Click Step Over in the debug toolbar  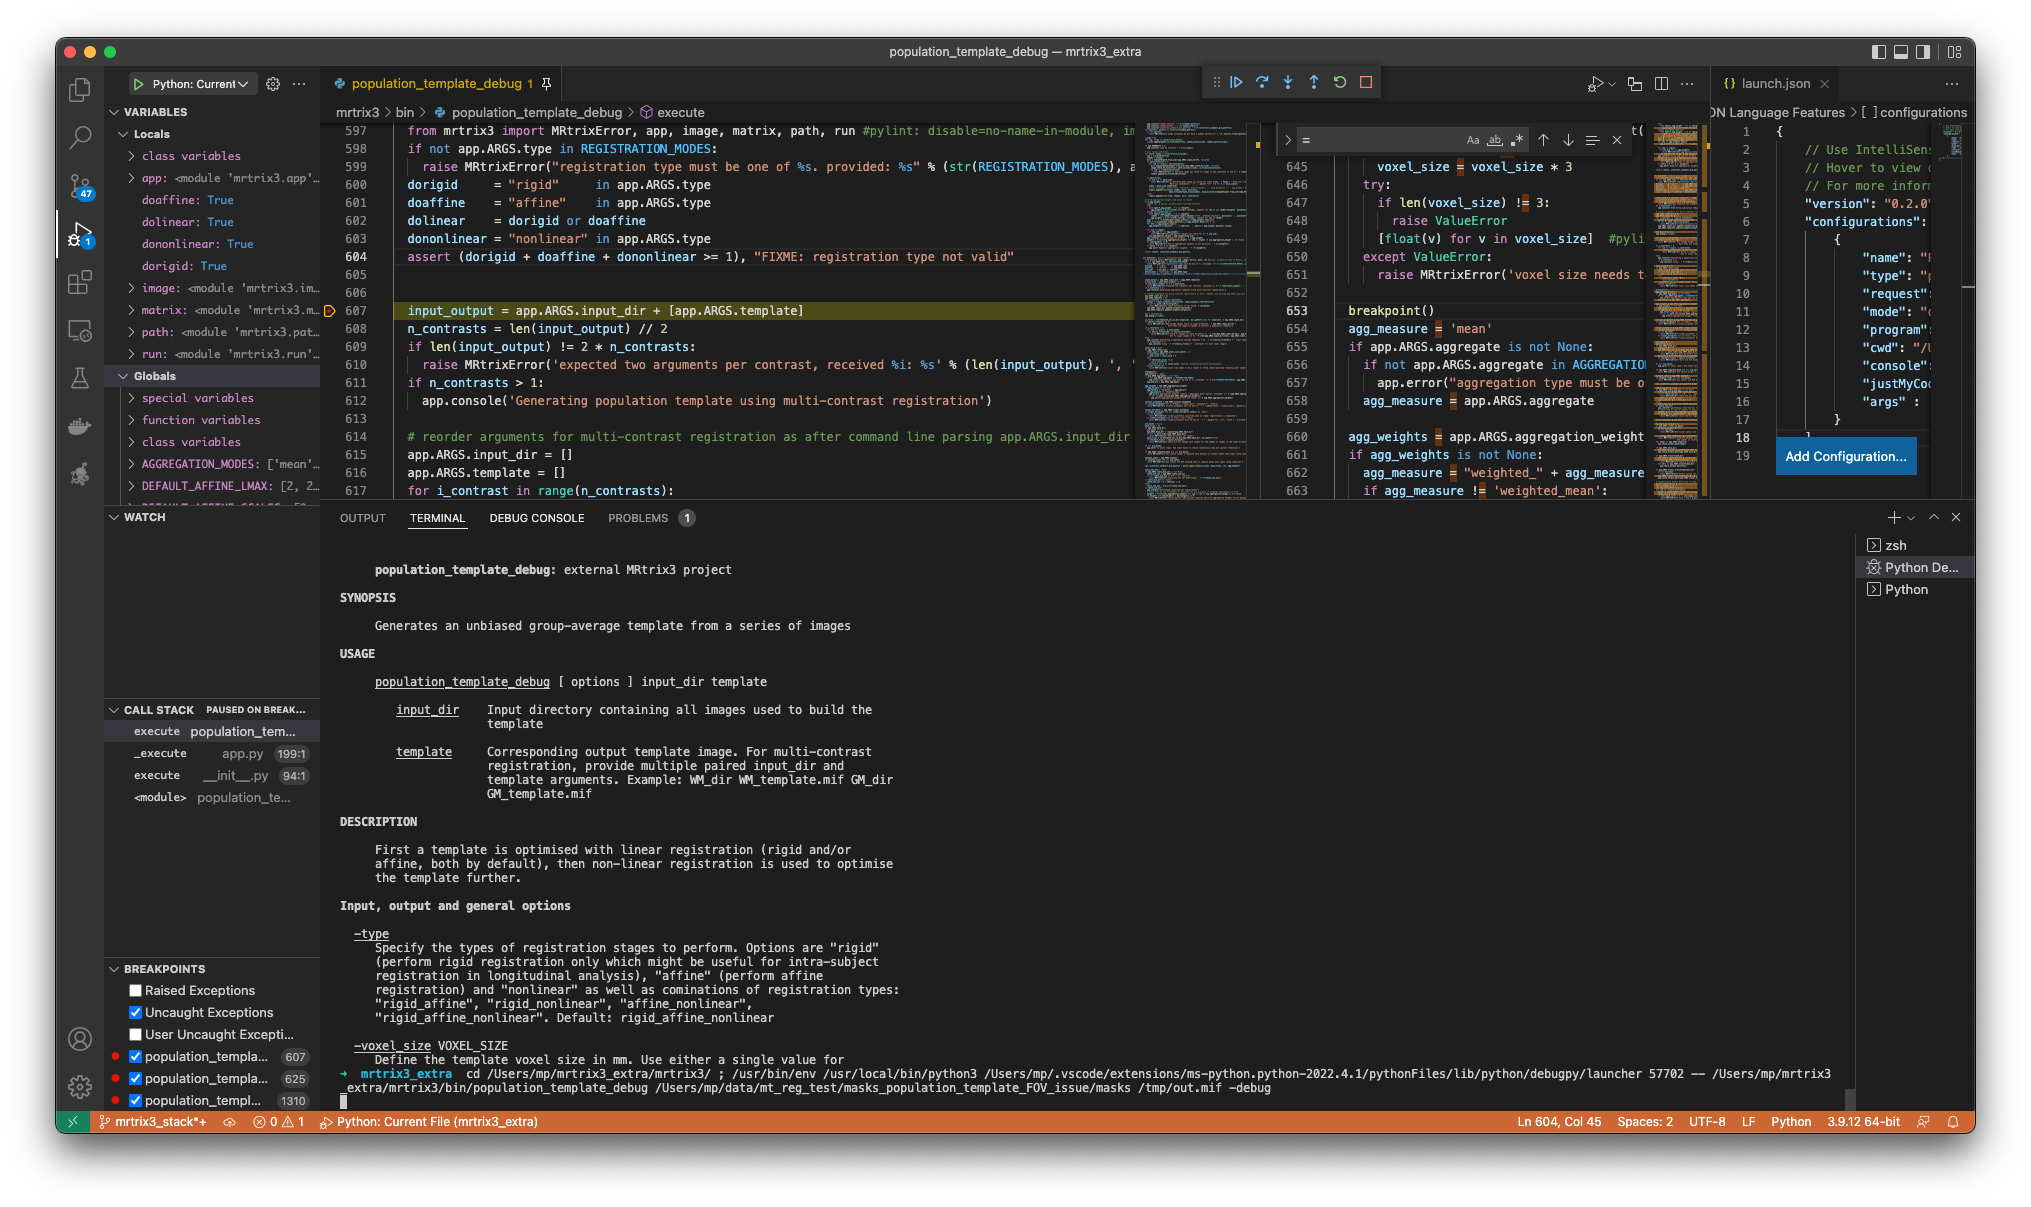tap(1262, 82)
